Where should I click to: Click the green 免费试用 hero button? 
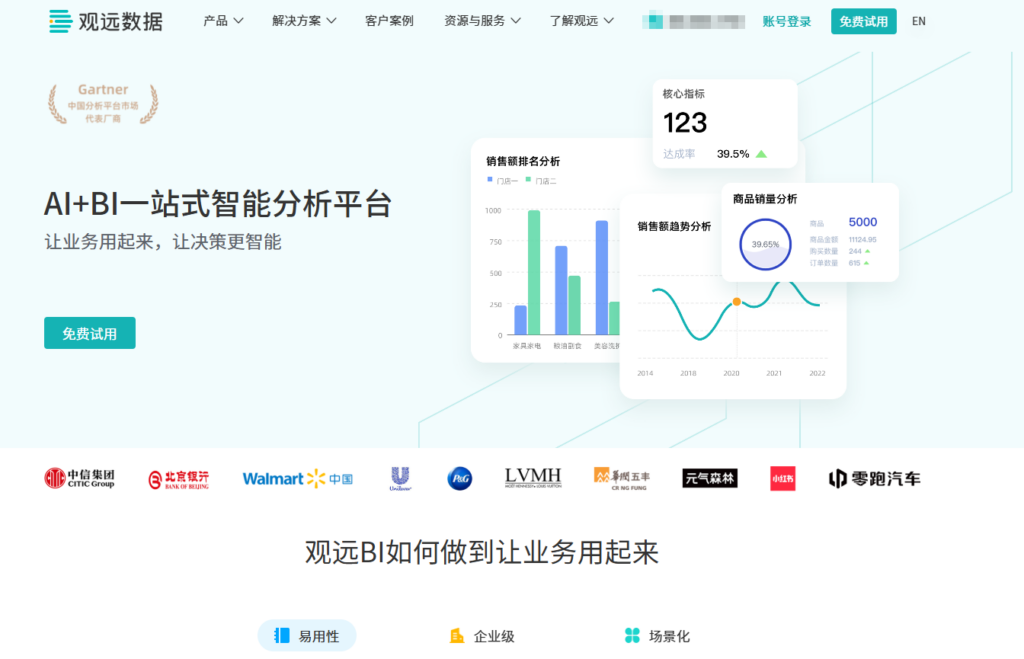(89, 332)
